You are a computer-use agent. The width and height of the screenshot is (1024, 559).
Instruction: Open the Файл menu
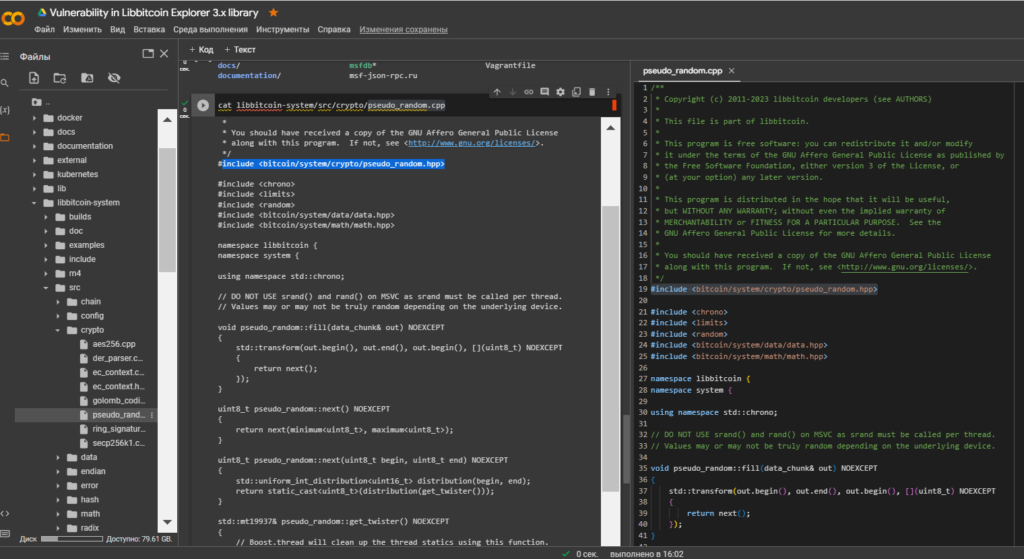[44, 29]
